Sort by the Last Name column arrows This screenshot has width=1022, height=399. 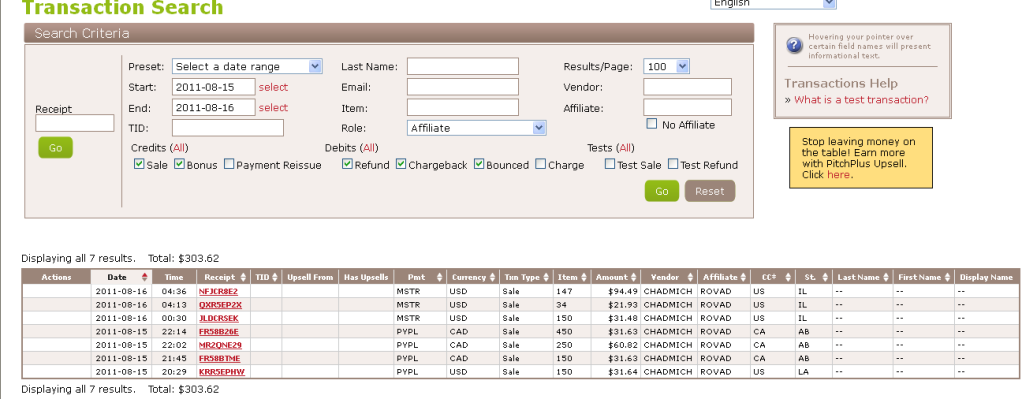(885, 277)
